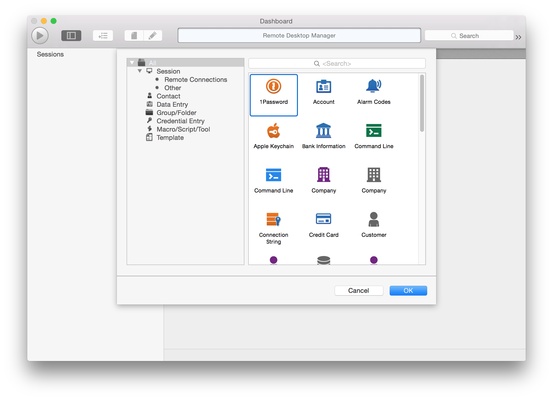Image resolution: width=553 pixels, height=400 pixels.
Task: Select the 1Password entry type
Action: click(273, 95)
